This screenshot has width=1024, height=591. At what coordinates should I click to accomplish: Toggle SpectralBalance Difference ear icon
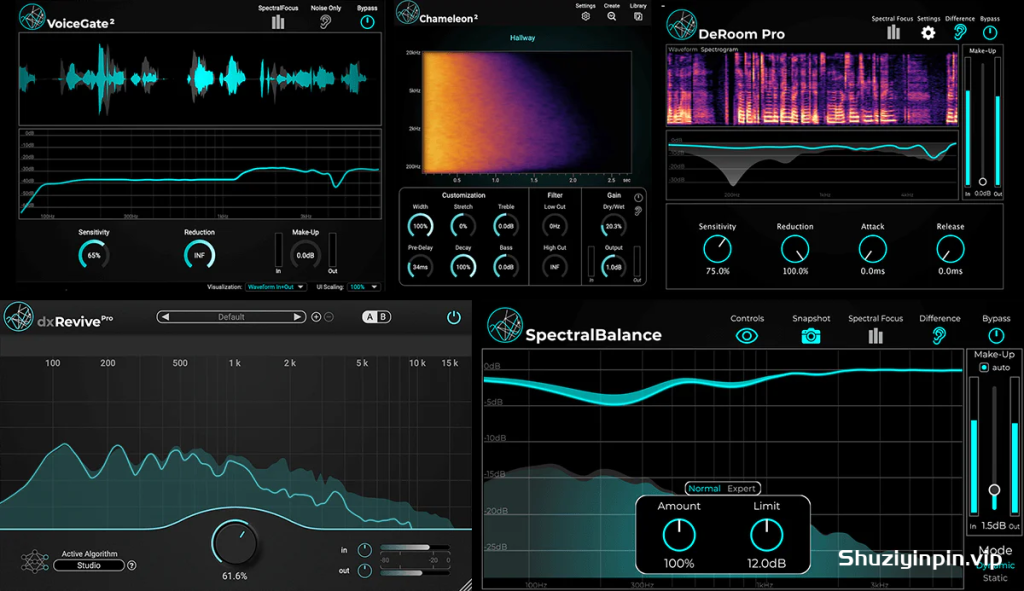click(x=939, y=336)
